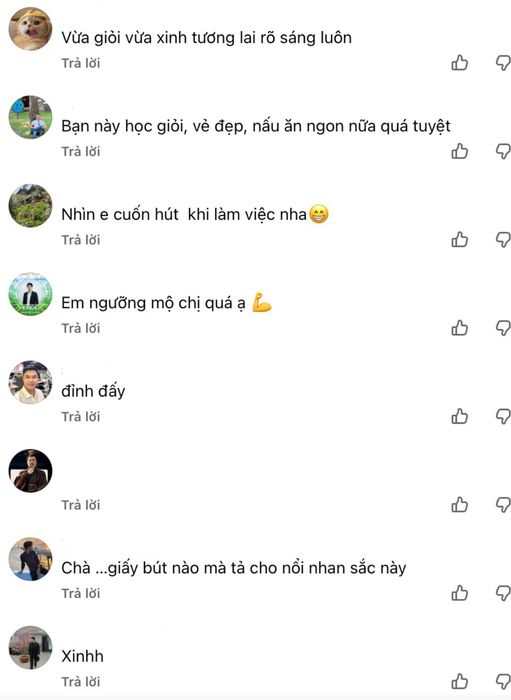This screenshot has height=700, width=511.
Task: Thumbs up "Nhìn e cuốn hút" comment
Action: point(459,240)
